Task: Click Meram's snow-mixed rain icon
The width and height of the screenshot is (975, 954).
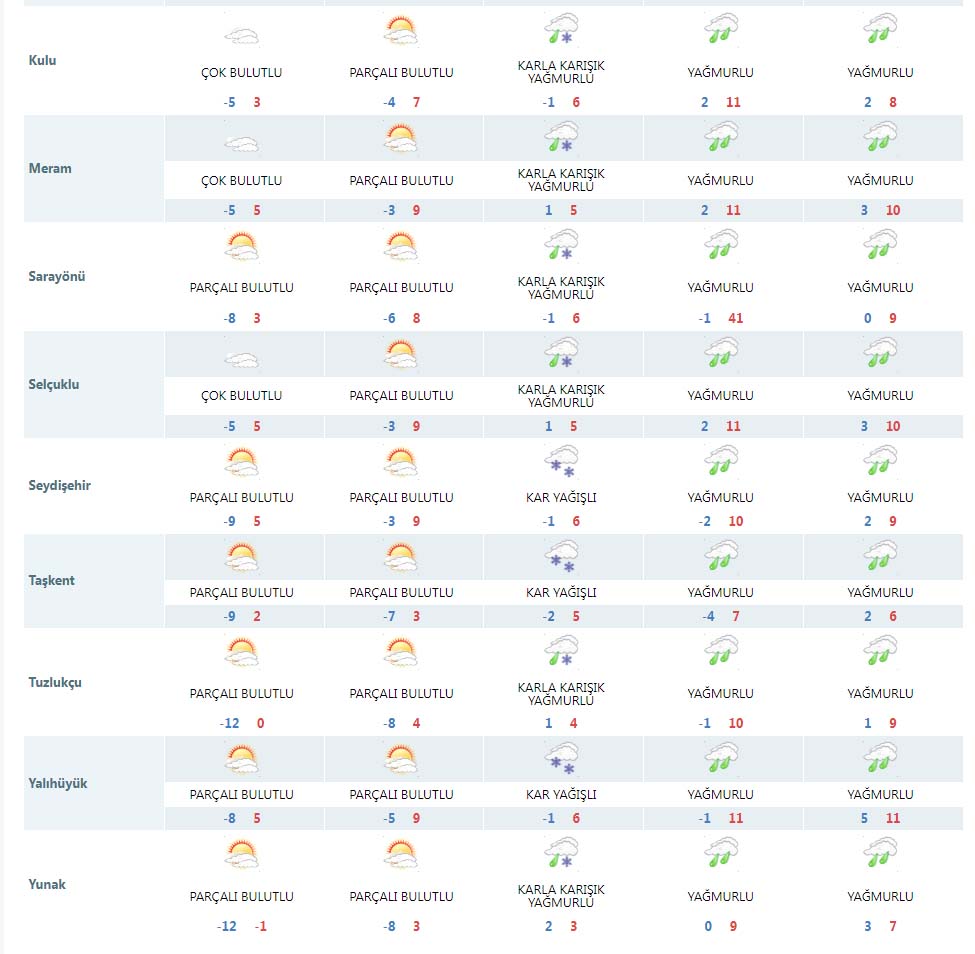Action: [x=561, y=137]
